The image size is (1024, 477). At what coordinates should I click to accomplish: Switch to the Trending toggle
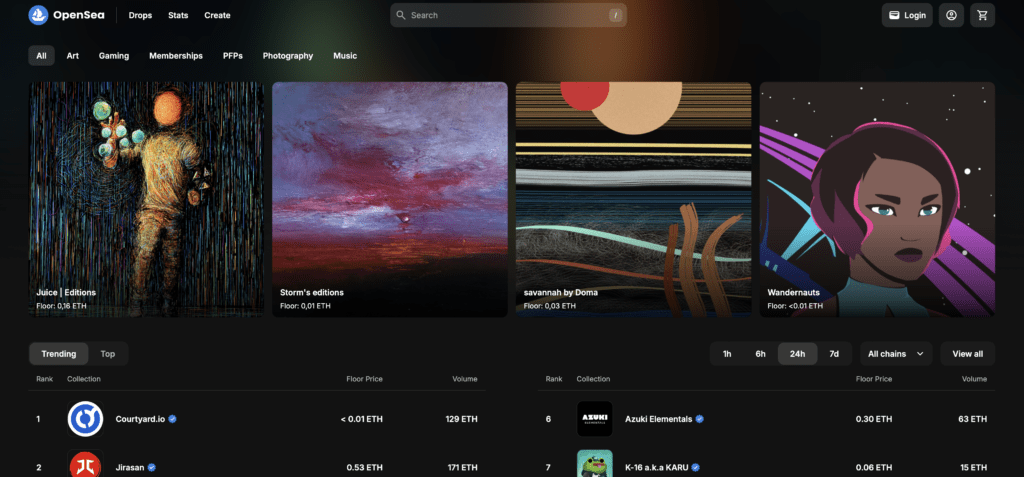[58, 354]
